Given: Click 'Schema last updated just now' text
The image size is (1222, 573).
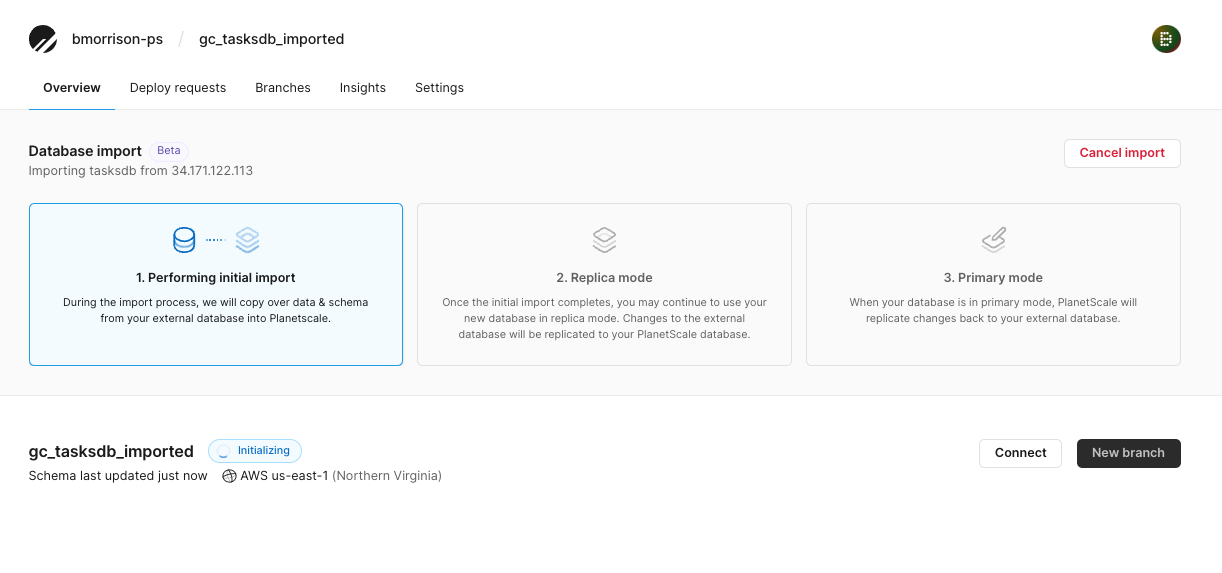Looking at the screenshot, I should [x=118, y=476].
